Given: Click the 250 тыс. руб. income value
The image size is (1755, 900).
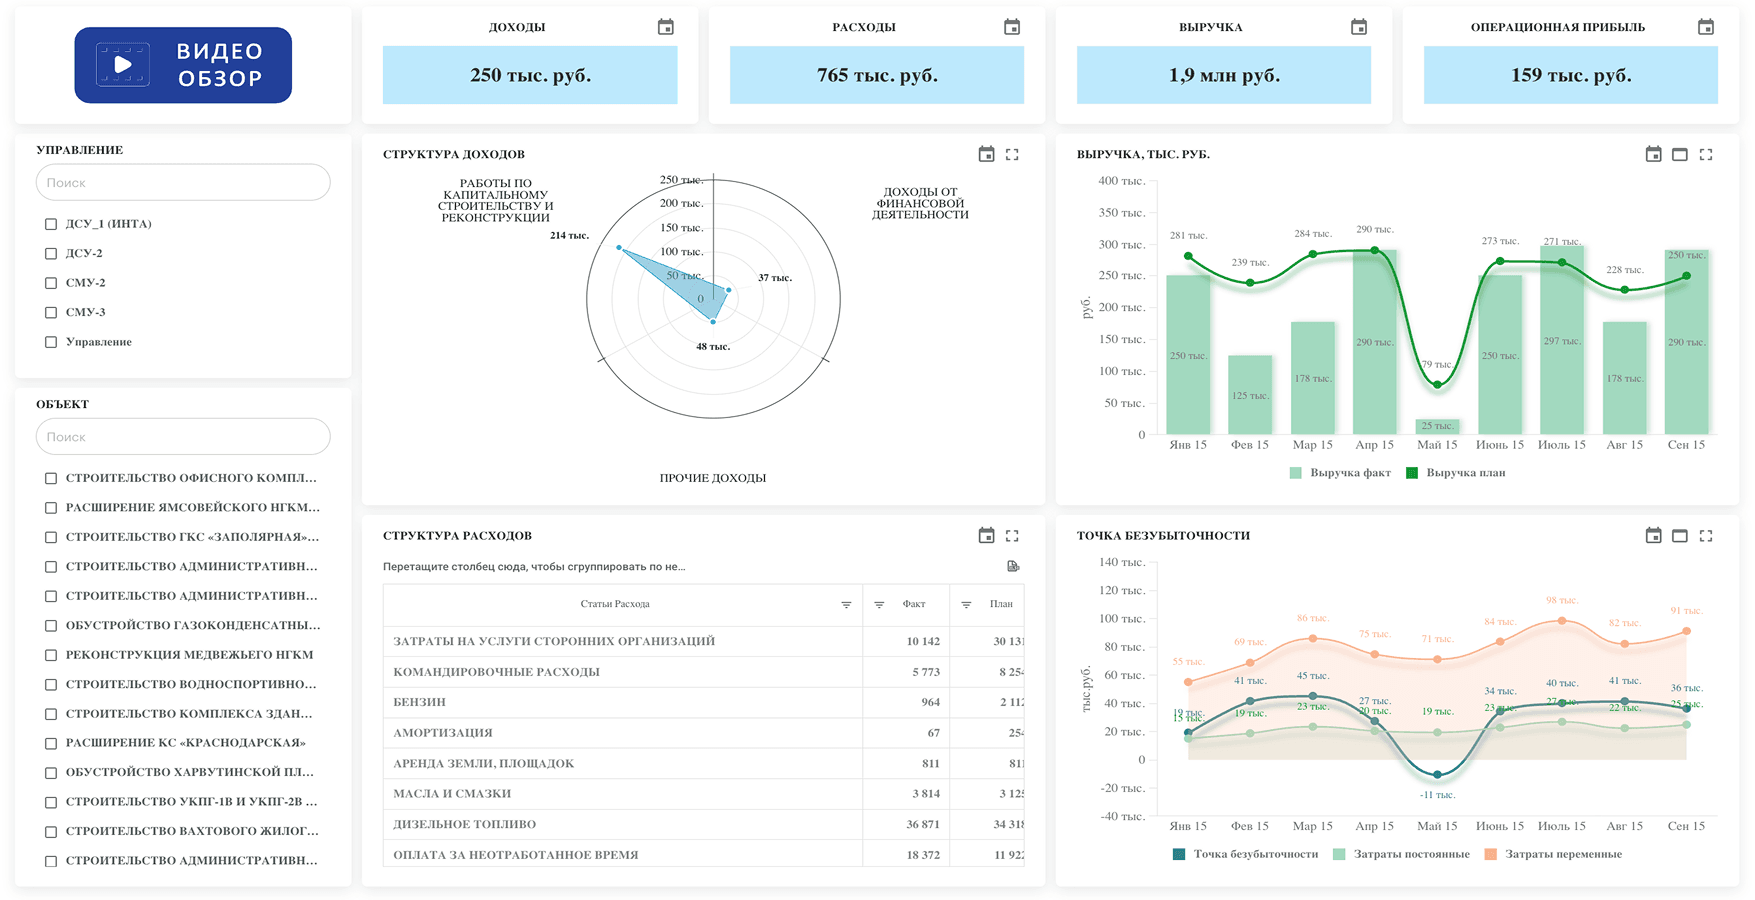Looking at the screenshot, I should click(530, 75).
